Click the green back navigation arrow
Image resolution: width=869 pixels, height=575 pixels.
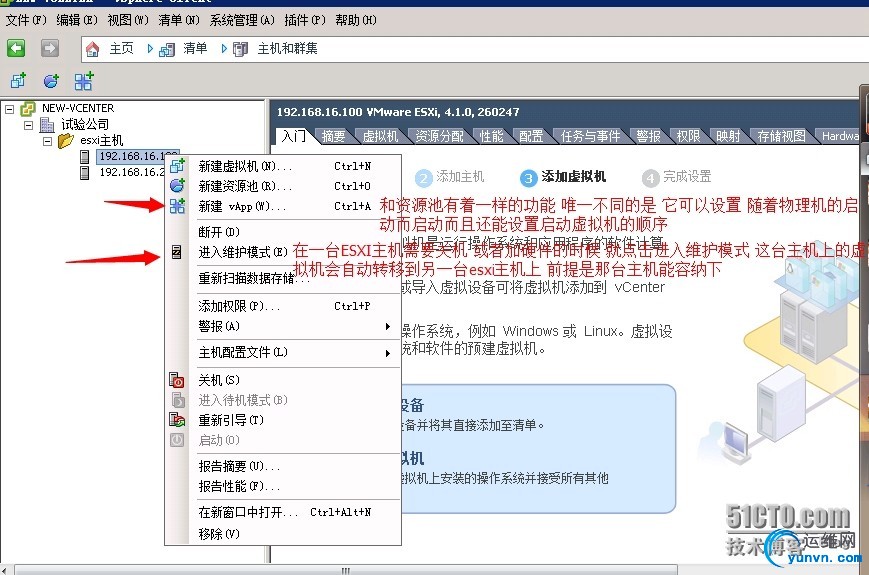pyautogui.click(x=16, y=48)
